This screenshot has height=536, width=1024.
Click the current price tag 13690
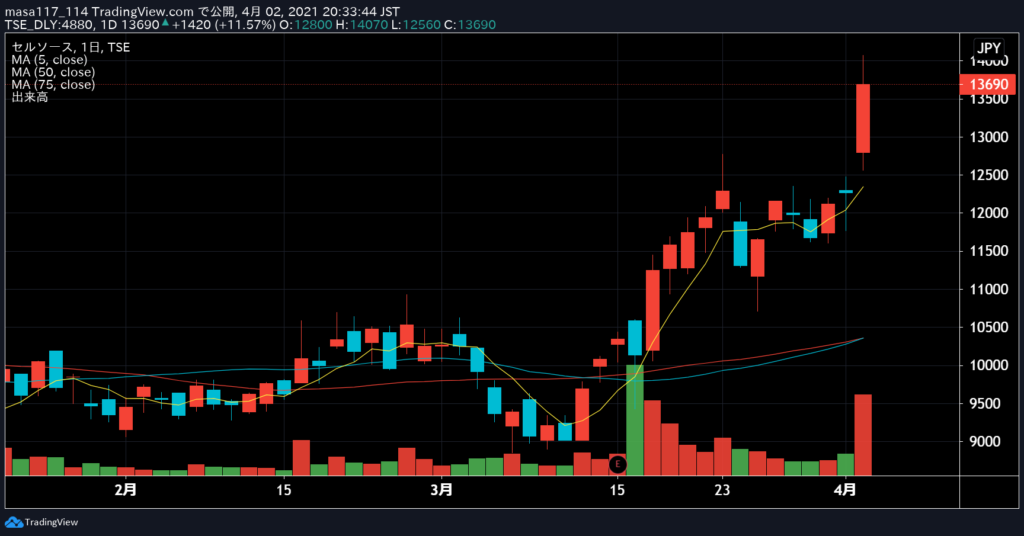[x=988, y=84]
